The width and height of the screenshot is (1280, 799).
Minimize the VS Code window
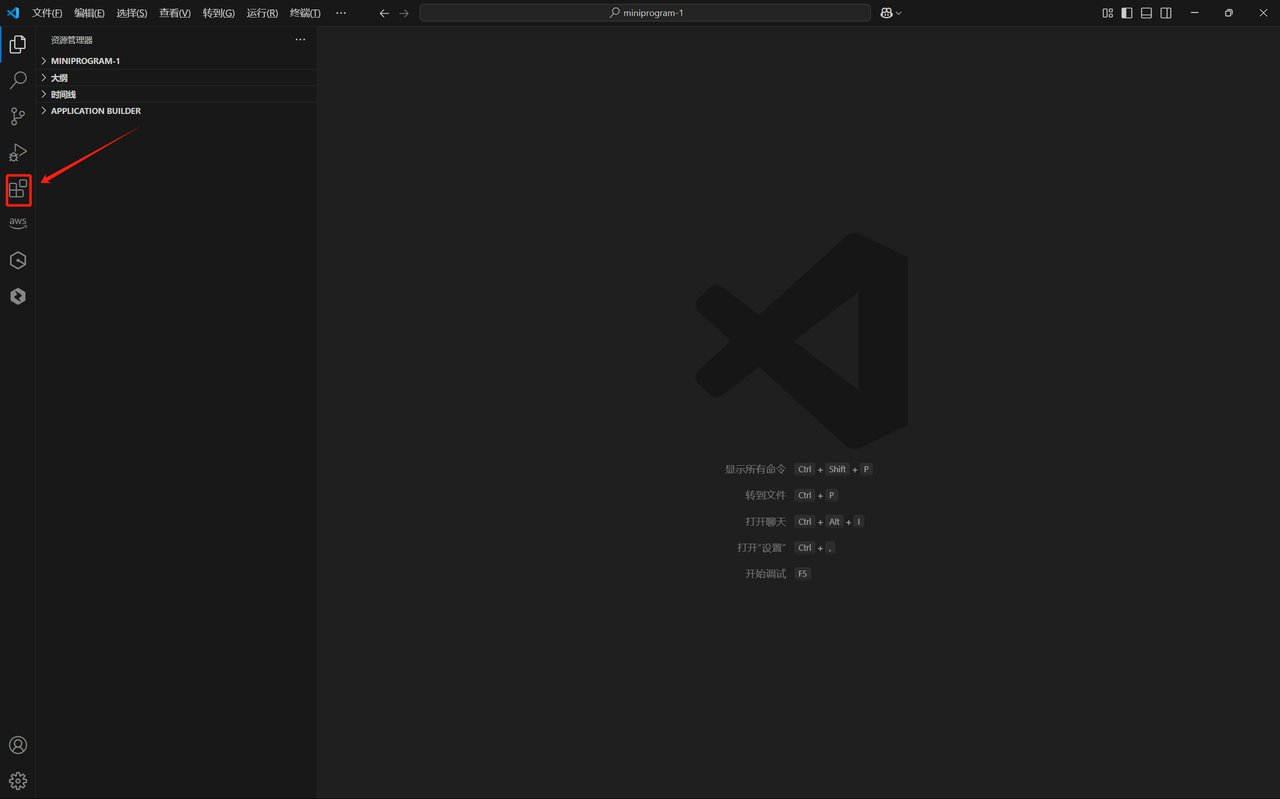tap(1194, 13)
